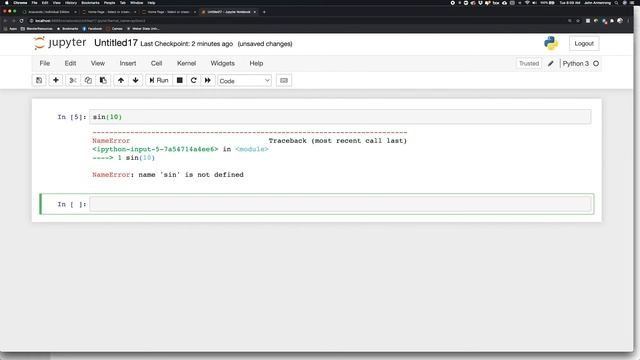640x360 pixels.
Task: Paste cells below icon
Action: pyautogui.click(x=103, y=80)
